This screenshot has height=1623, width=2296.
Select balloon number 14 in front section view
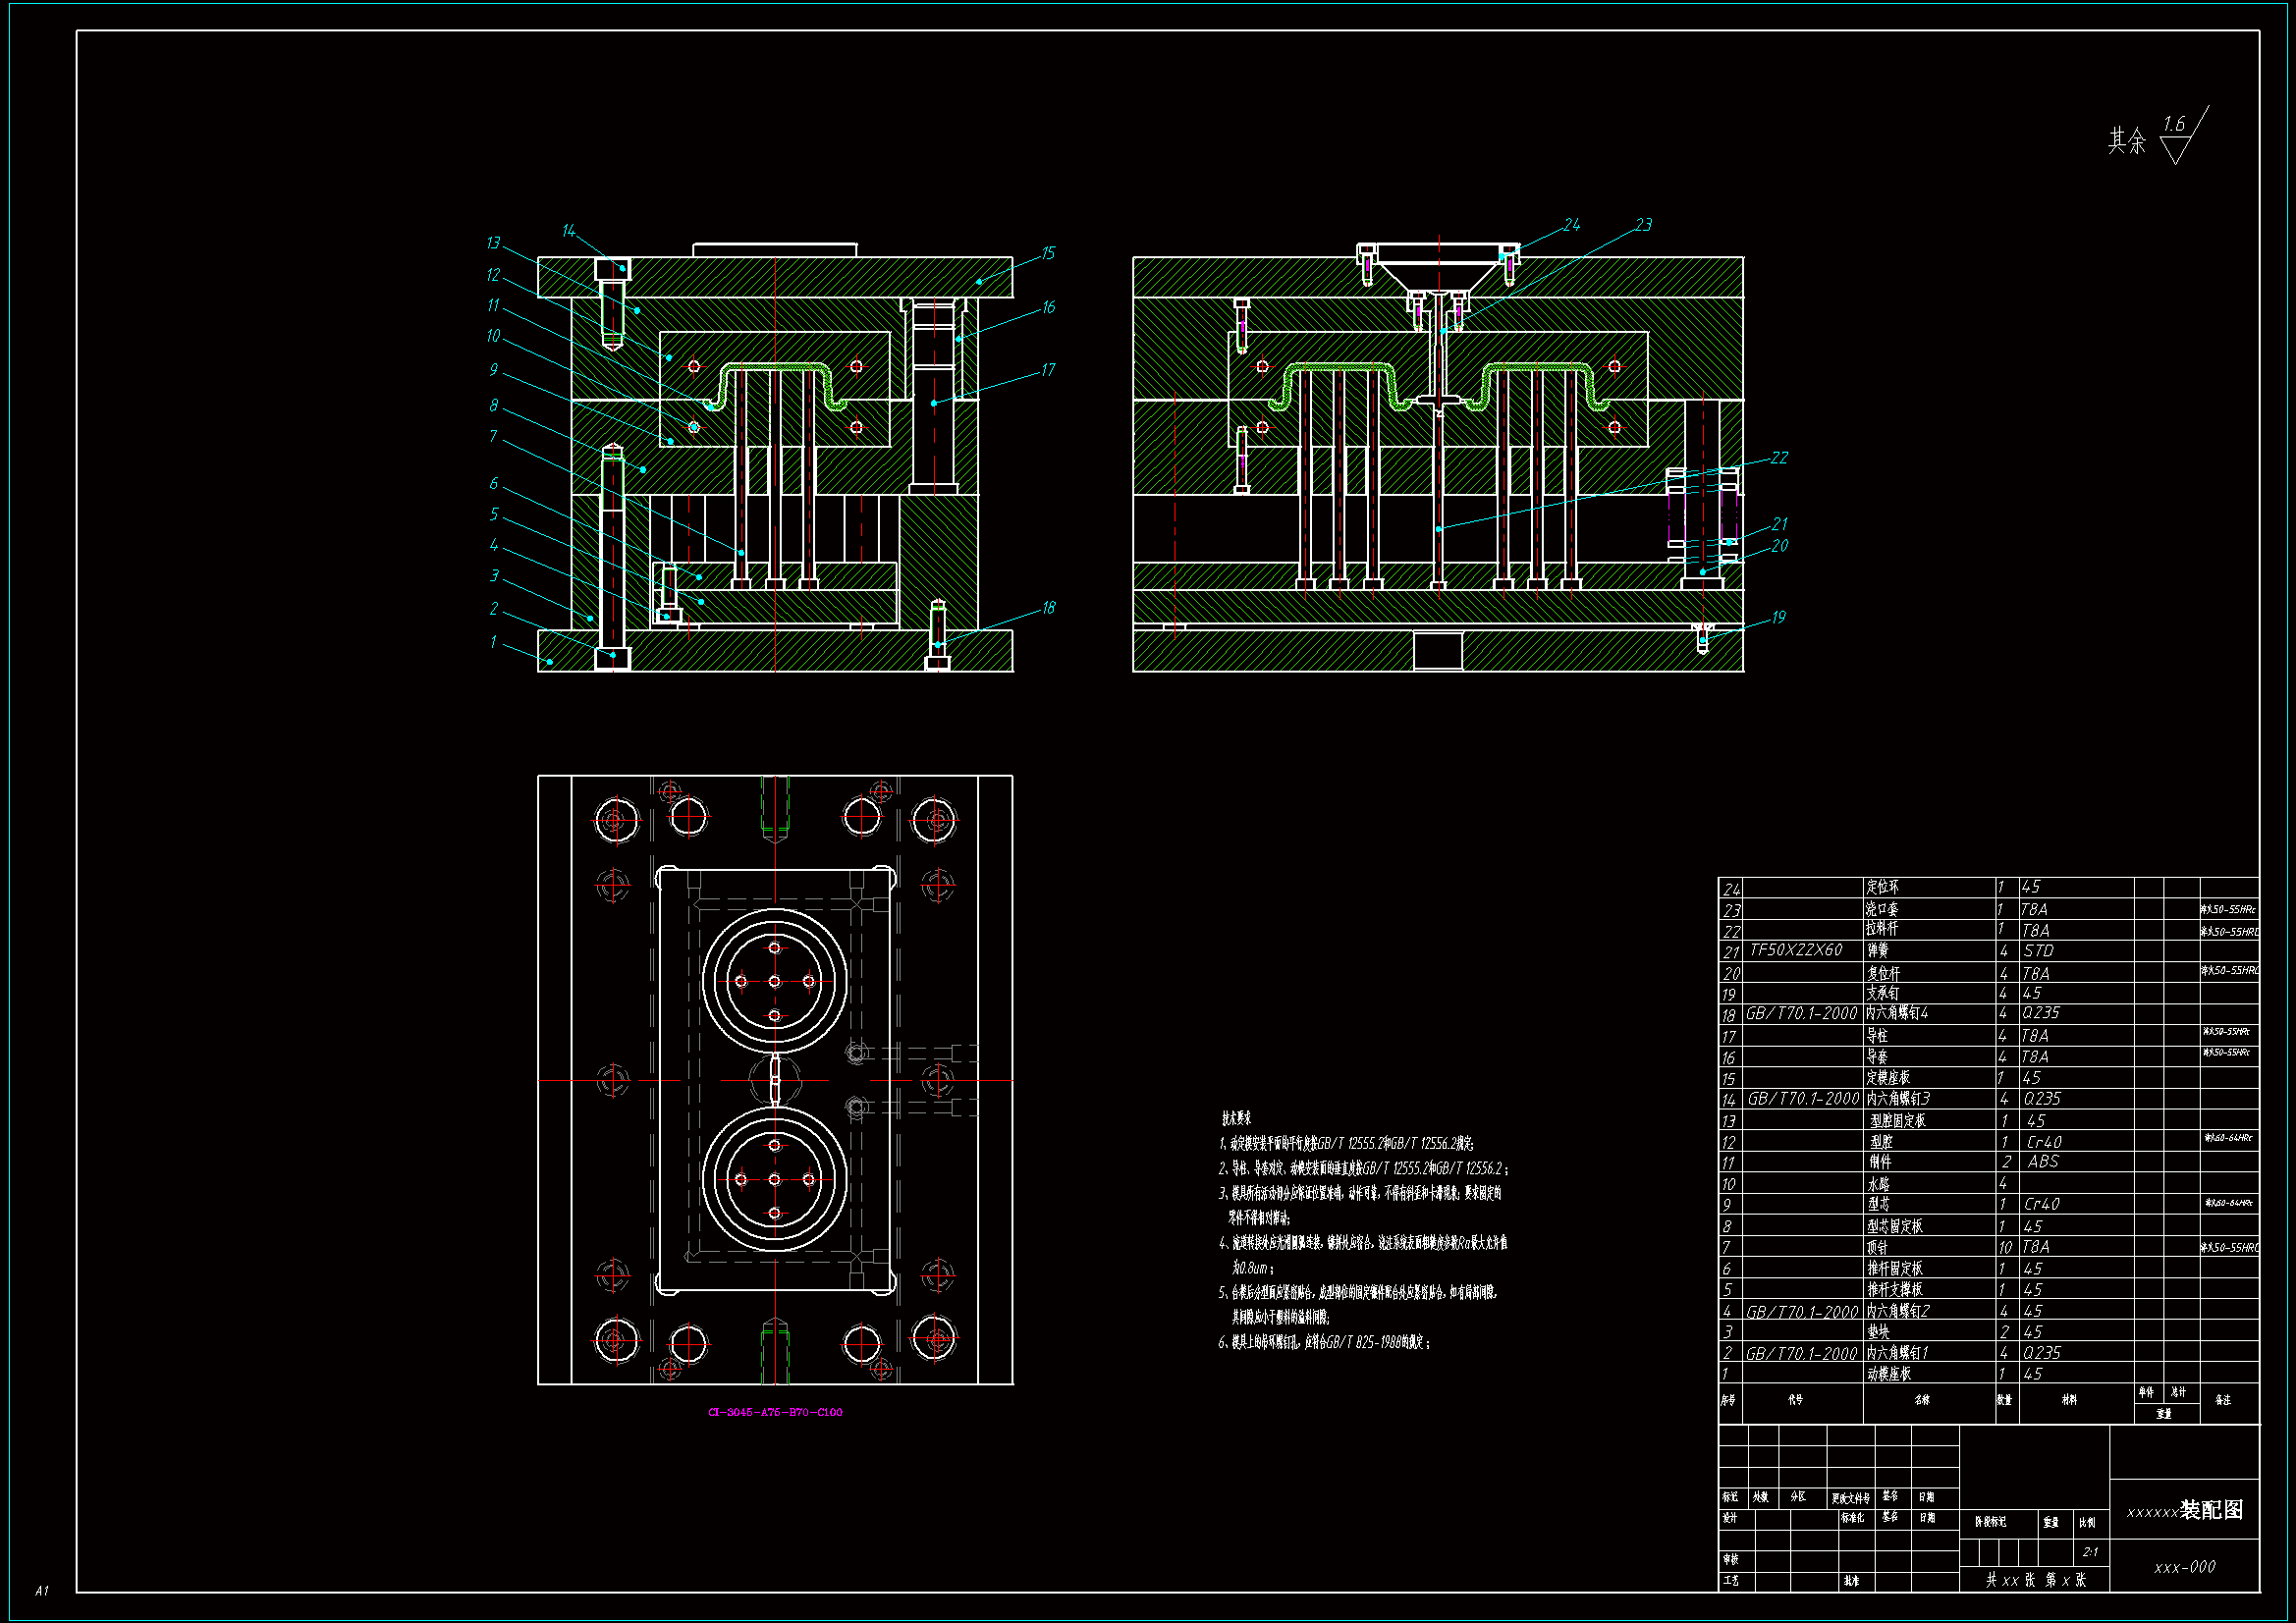pos(568,231)
